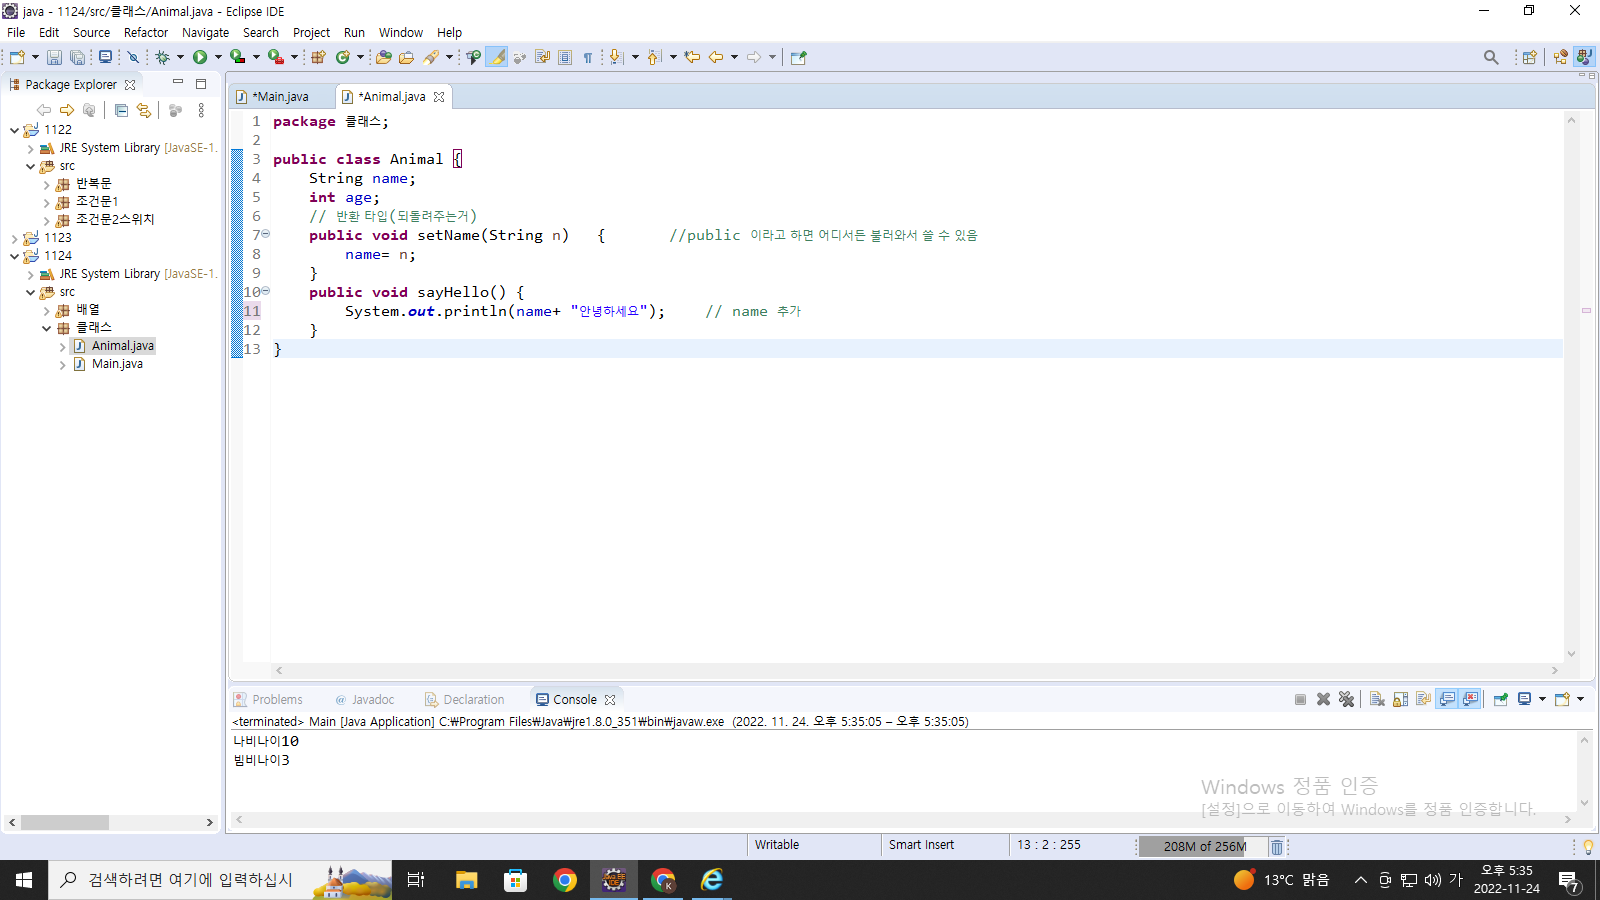Switch to the Declaration tab
This screenshot has height=900, width=1600.
tap(465, 700)
